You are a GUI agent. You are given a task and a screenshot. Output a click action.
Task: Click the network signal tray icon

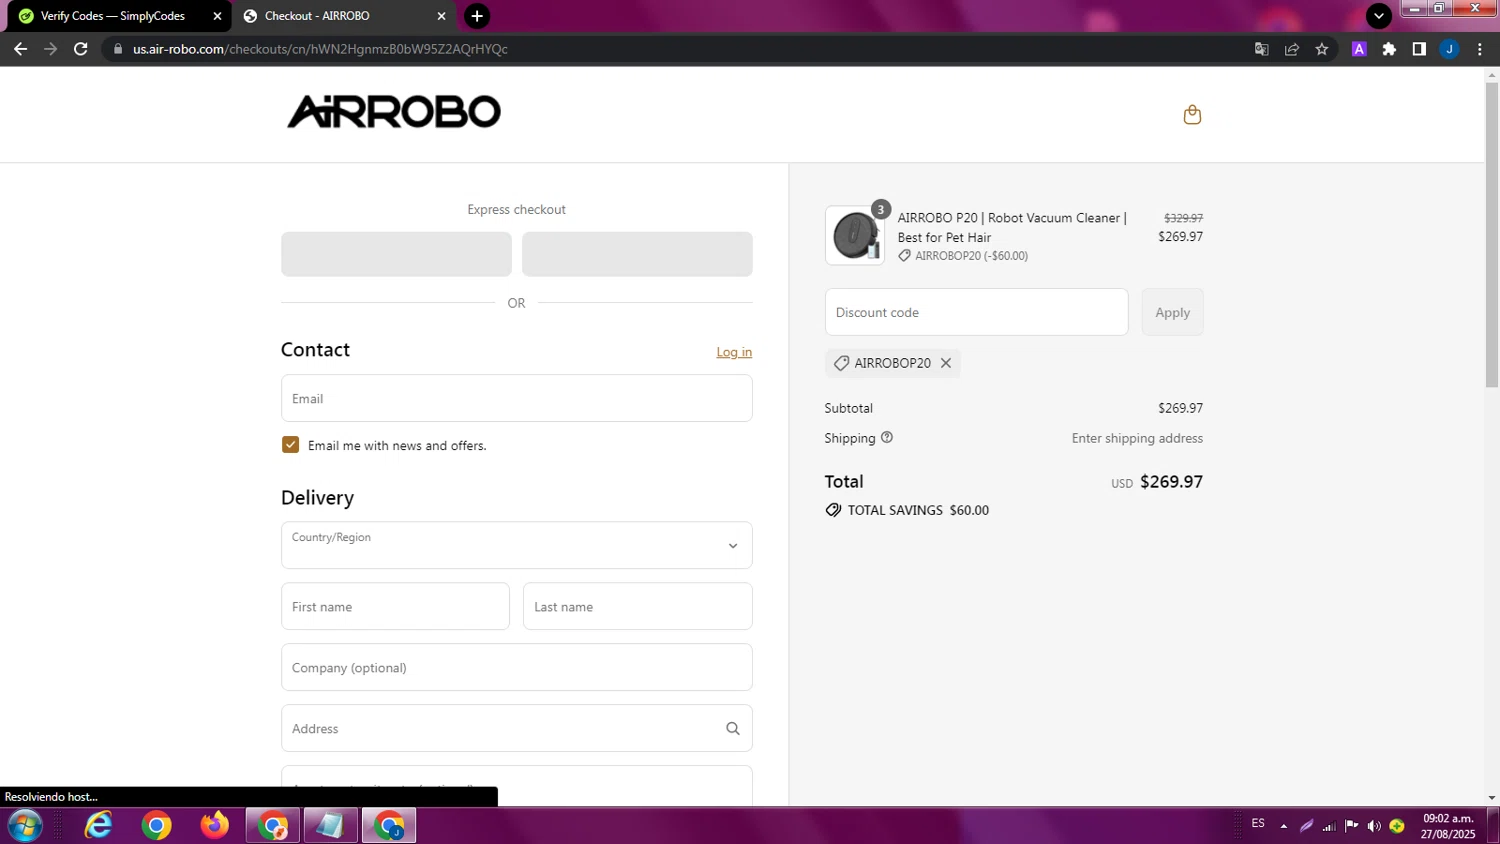[1329, 826]
